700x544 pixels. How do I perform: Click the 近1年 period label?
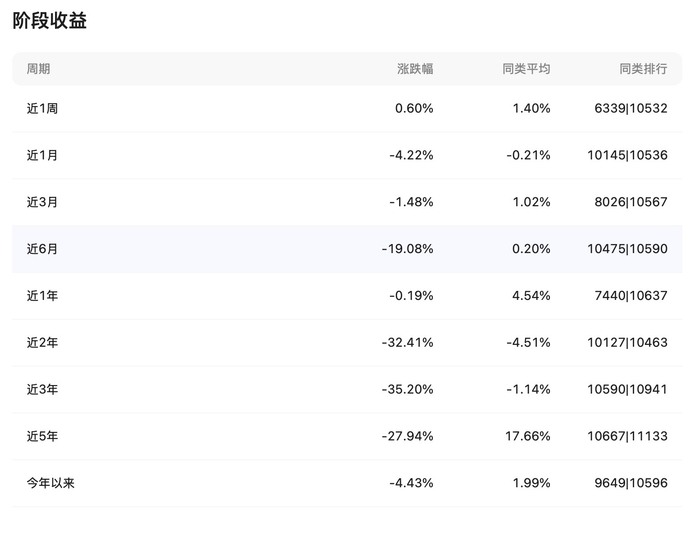pyautogui.click(x=43, y=296)
